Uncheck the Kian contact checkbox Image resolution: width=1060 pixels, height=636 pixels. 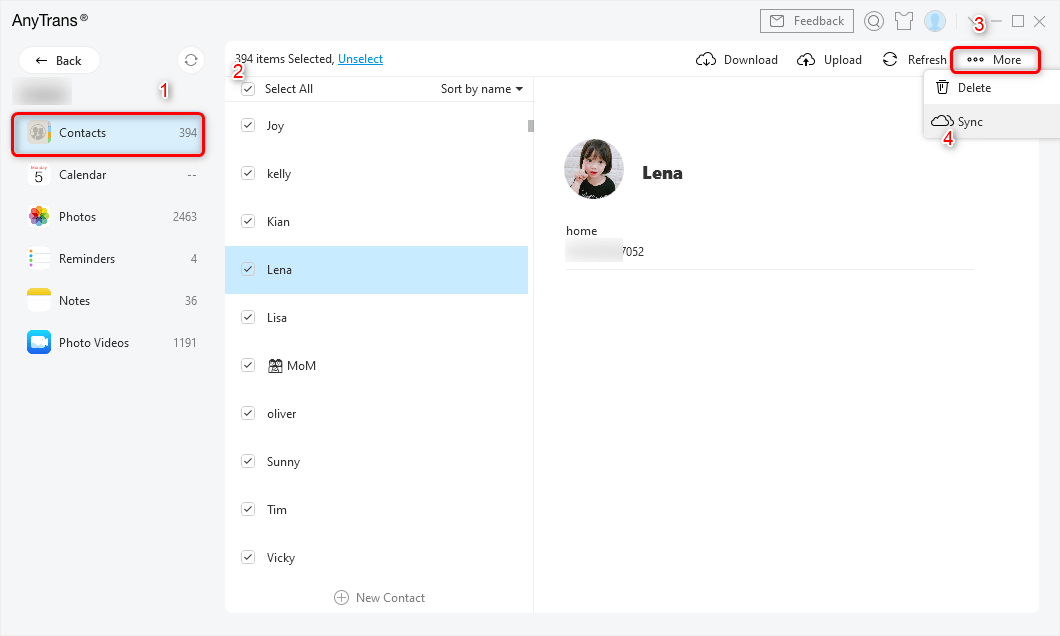click(x=248, y=221)
